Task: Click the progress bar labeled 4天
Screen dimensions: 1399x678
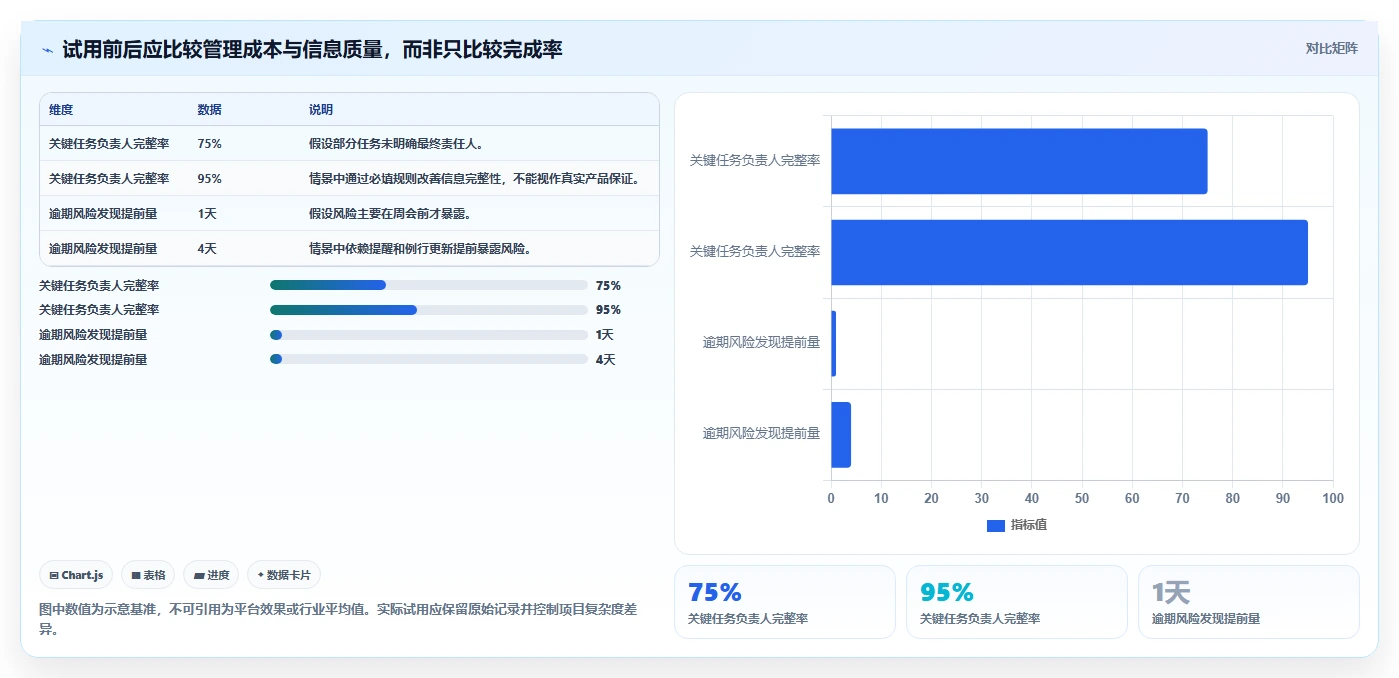Action: (x=429, y=359)
